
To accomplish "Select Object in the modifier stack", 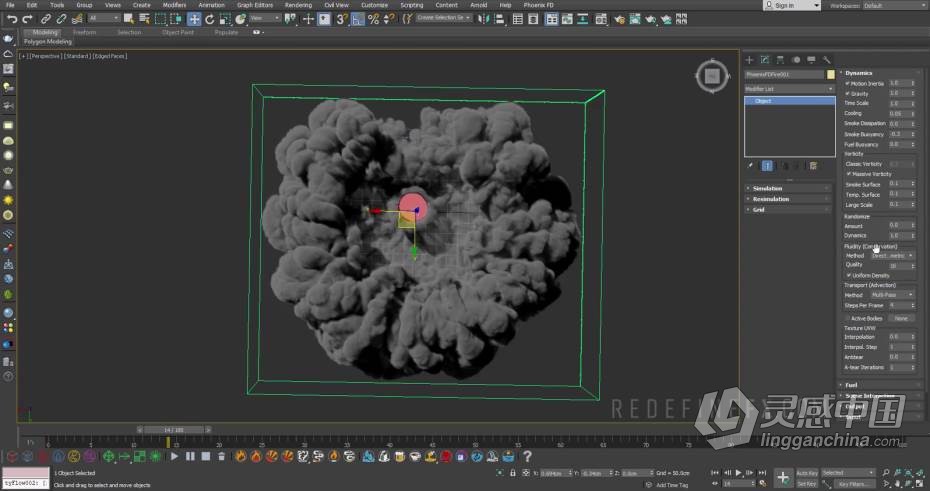I will (789, 101).
